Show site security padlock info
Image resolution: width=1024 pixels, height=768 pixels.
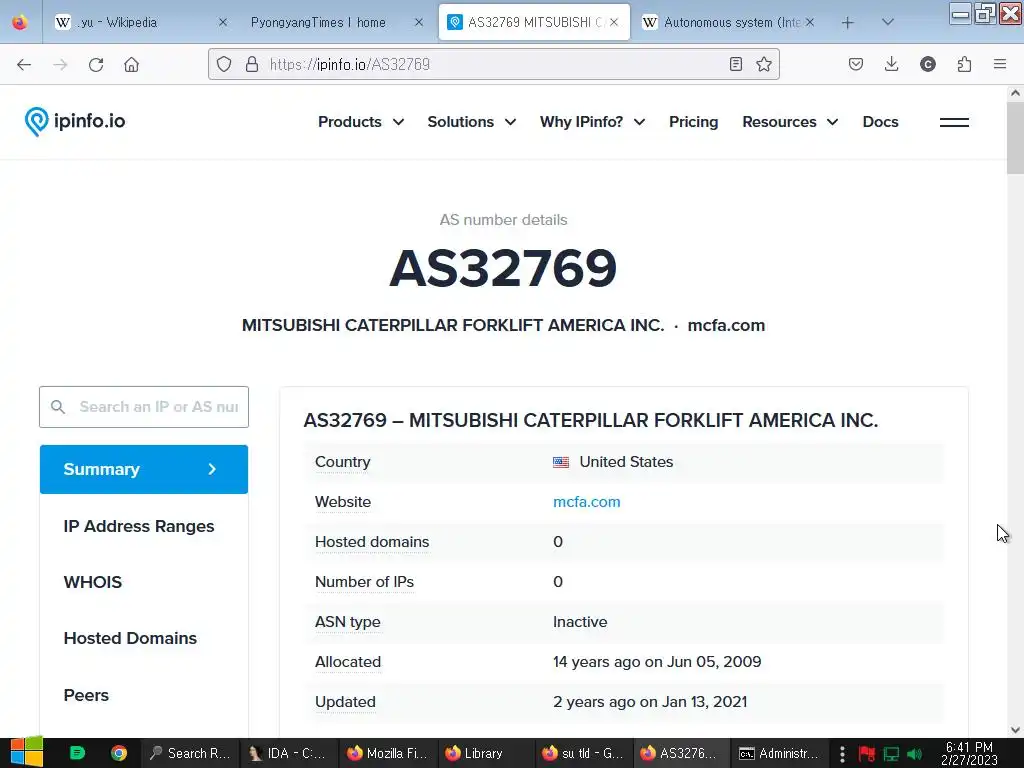[251, 64]
